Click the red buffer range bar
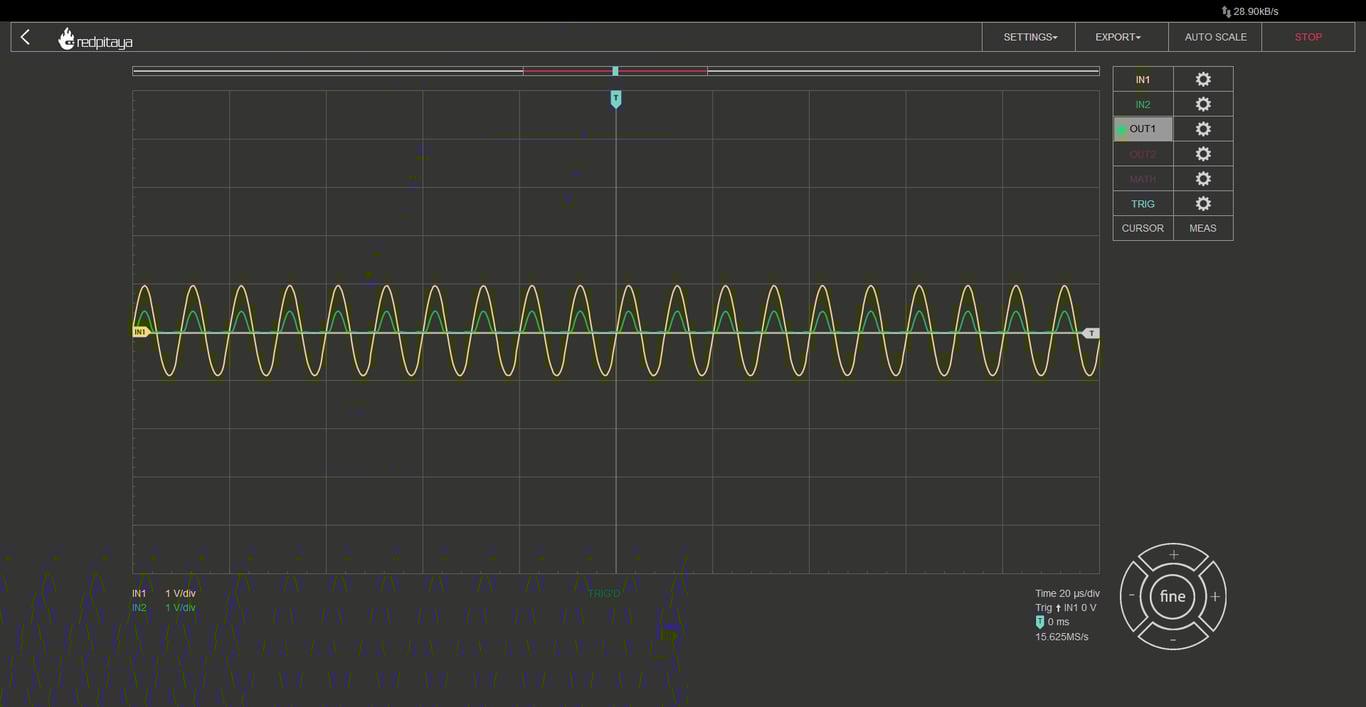The image size is (1366, 707). (615, 71)
